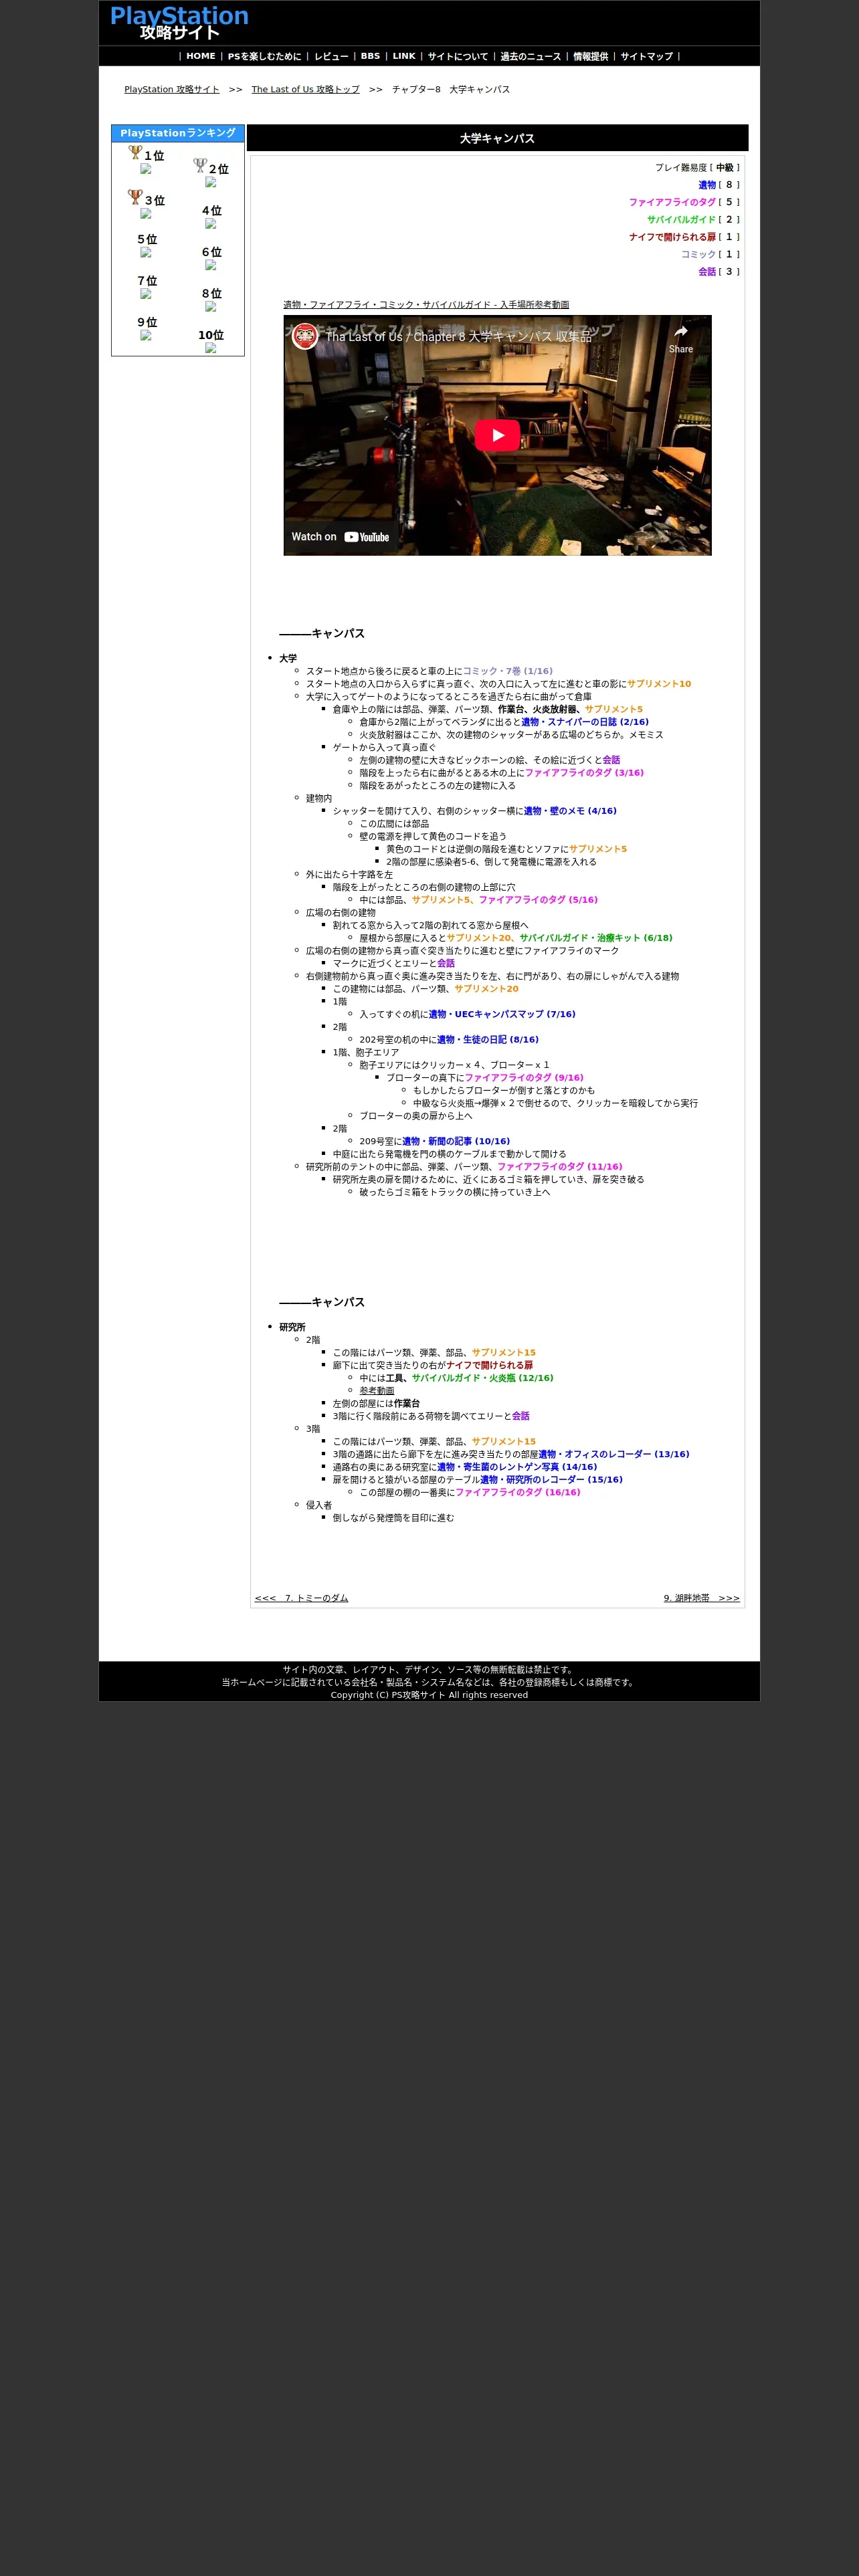Open PSを楽しむために menu item
859x2576 pixels.
[x=264, y=56]
